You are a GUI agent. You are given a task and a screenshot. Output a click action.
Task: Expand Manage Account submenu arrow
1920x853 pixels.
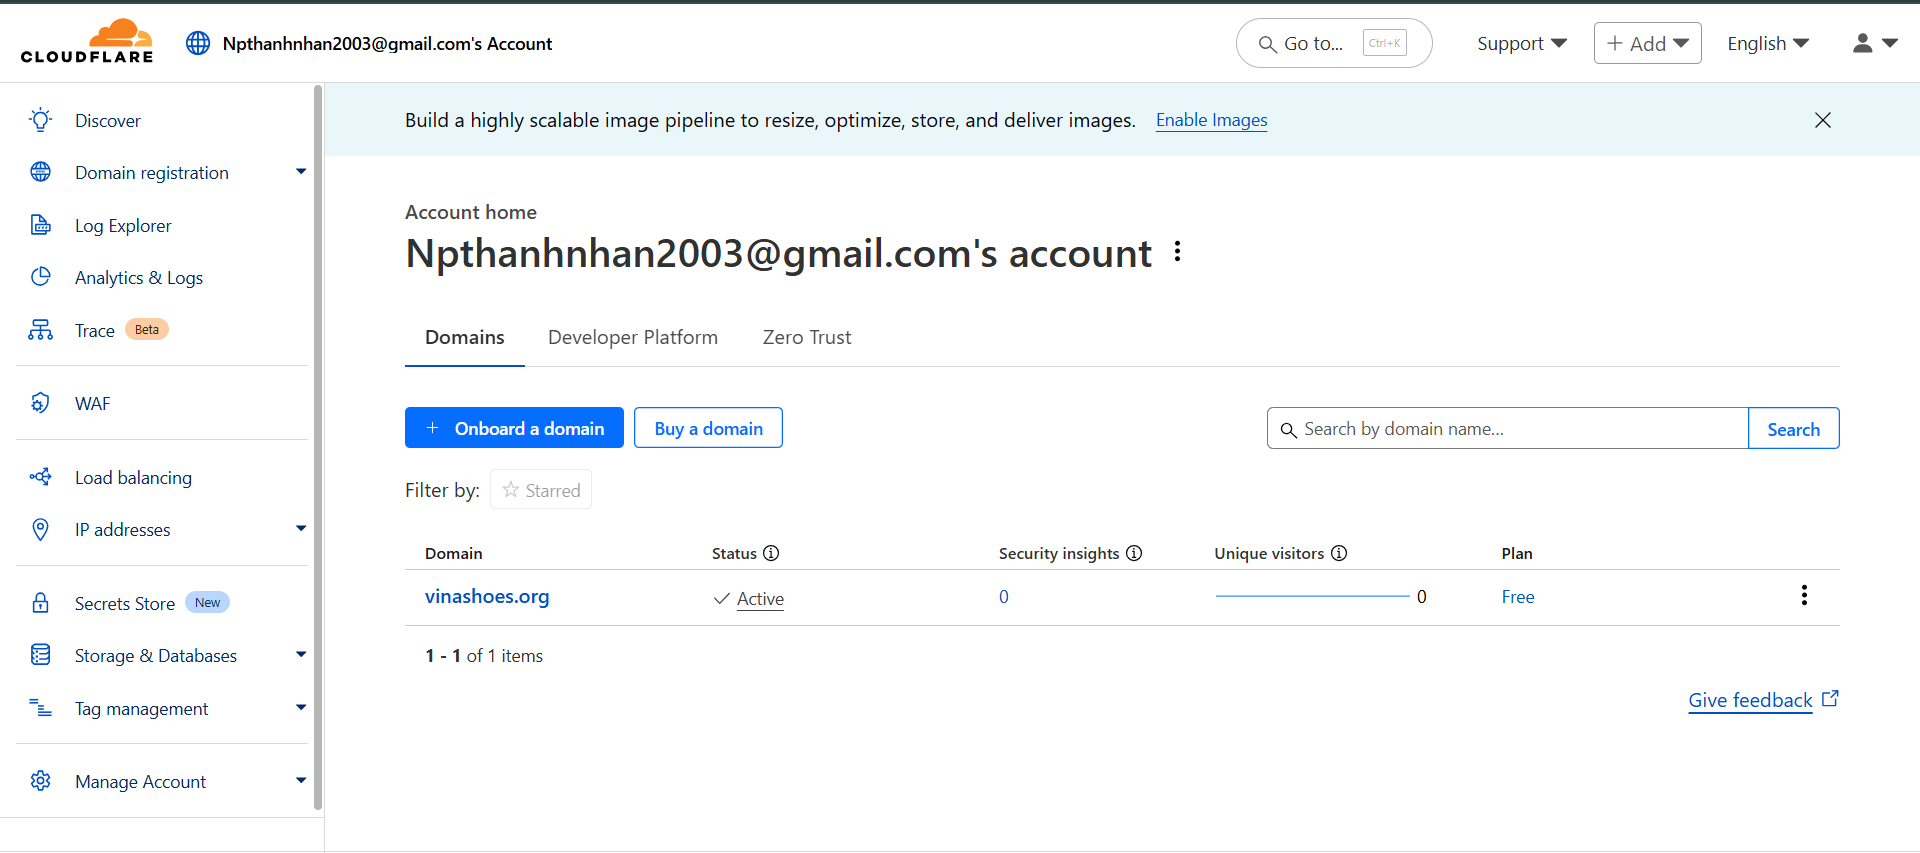pos(301,781)
